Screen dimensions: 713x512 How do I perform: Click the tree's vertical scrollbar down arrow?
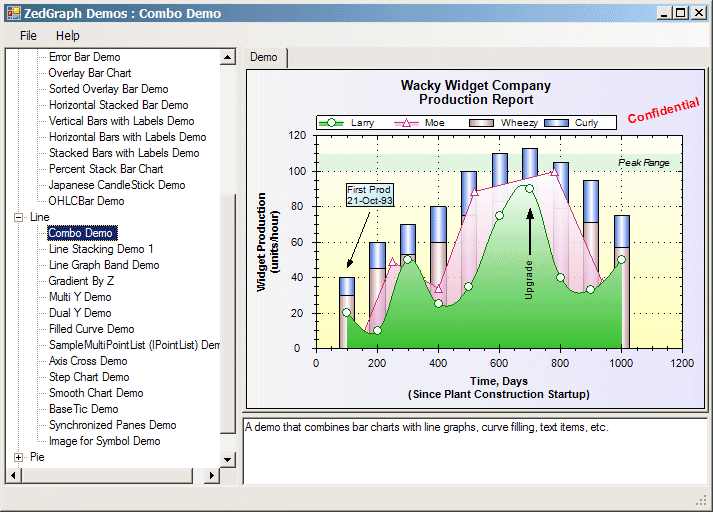coord(228,459)
